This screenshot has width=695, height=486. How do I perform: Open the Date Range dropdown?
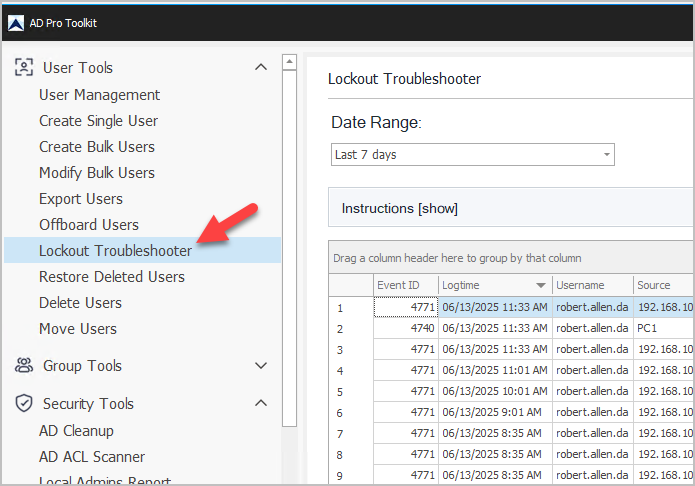pyautogui.click(x=472, y=154)
